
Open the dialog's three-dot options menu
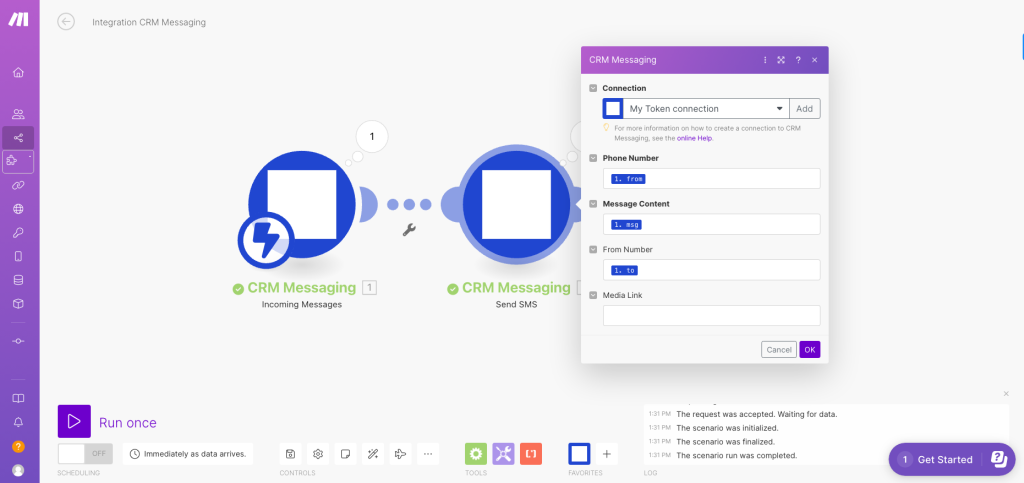[x=765, y=60]
